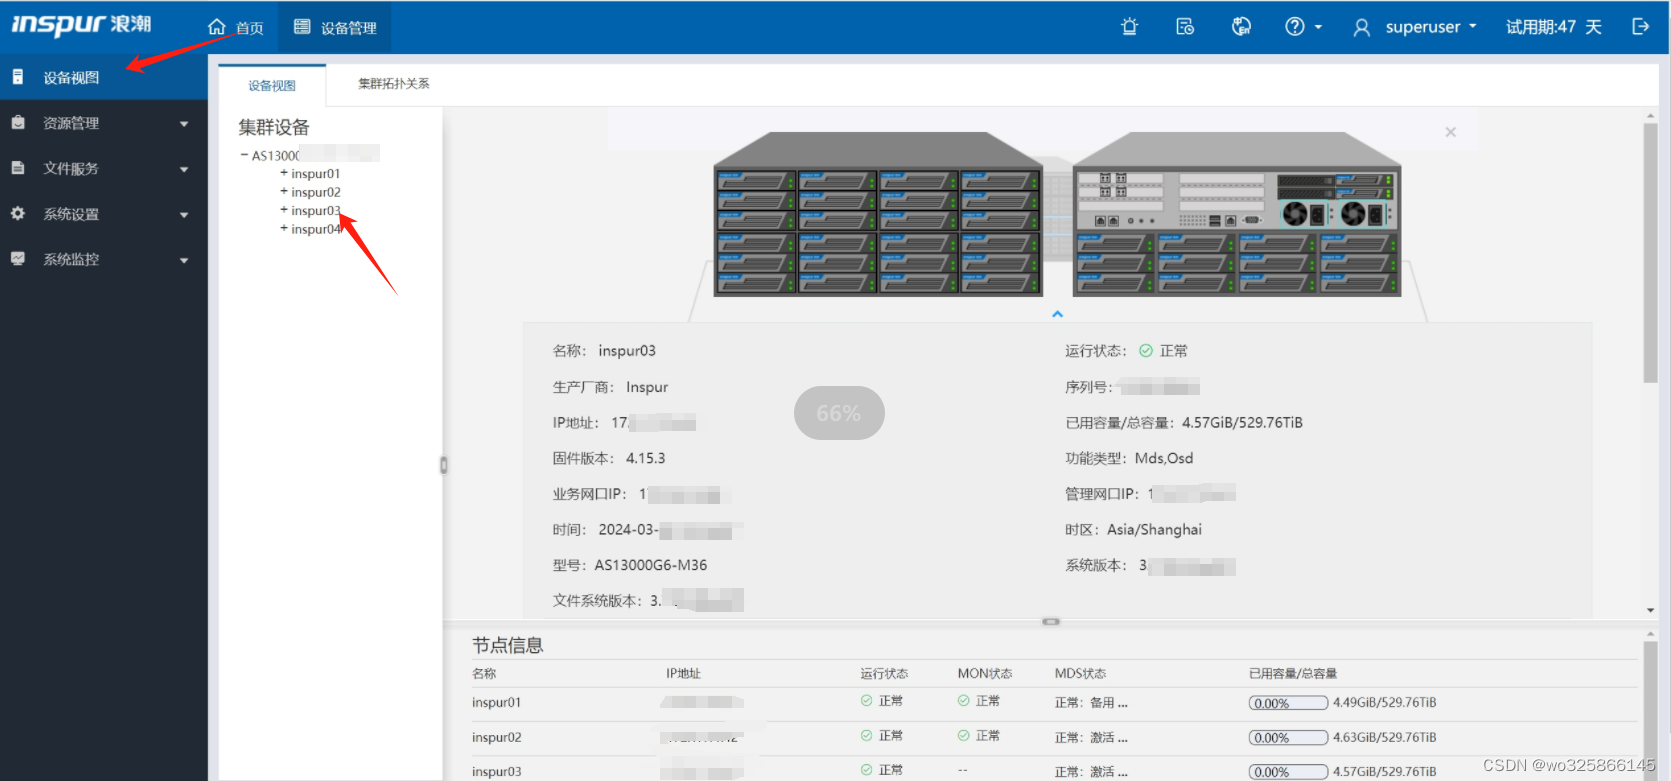Click the 名称 column header
The width and height of the screenshot is (1671, 781).
484,674
